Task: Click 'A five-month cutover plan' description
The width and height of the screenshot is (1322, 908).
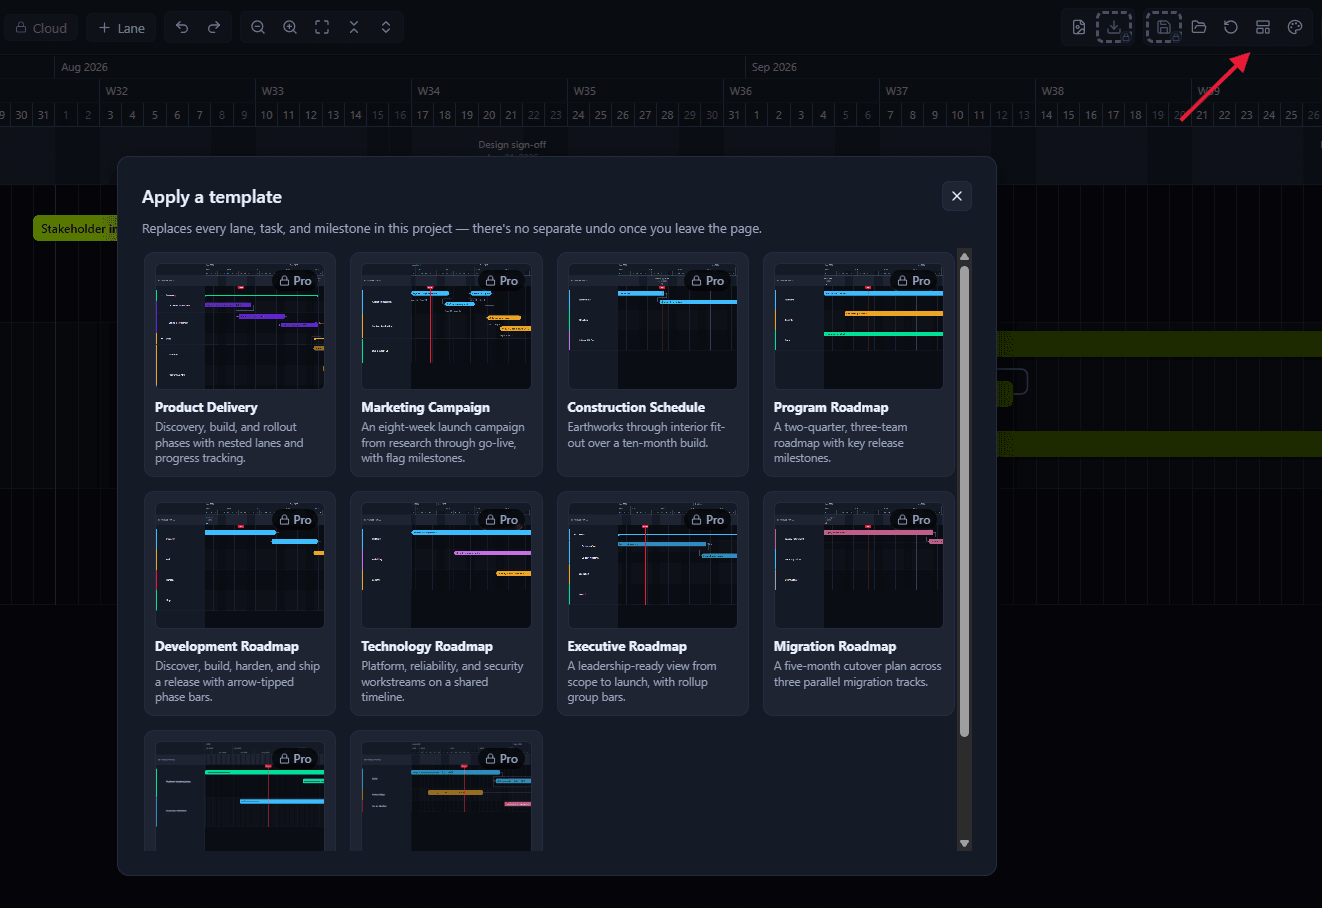Action: (858, 674)
